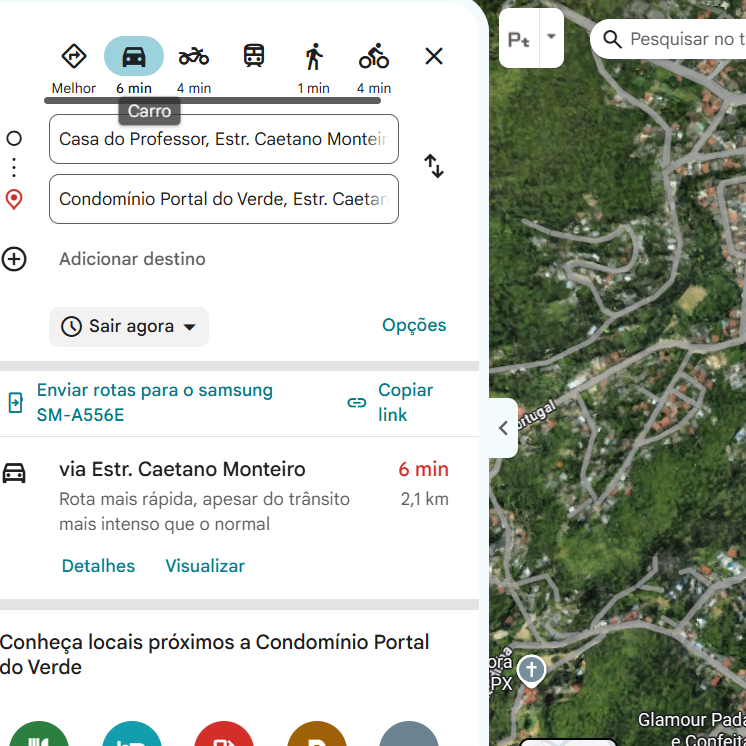The height and width of the screenshot is (746, 746).
Task: Click the Conheça locais próximos heading
Action: (x=214, y=655)
